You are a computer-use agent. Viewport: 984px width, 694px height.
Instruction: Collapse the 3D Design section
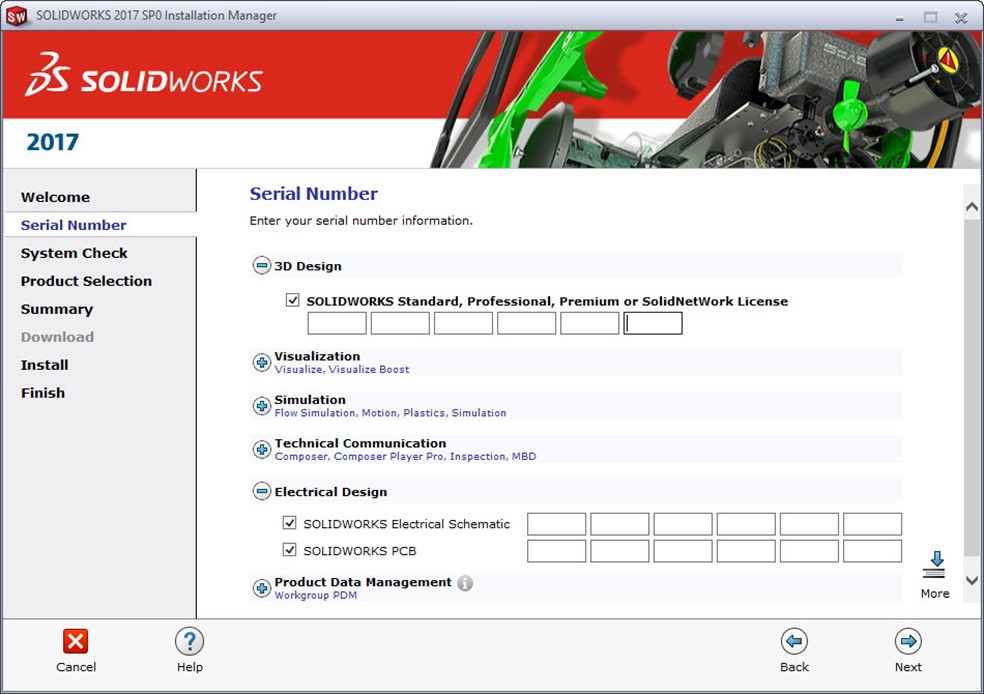point(262,266)
